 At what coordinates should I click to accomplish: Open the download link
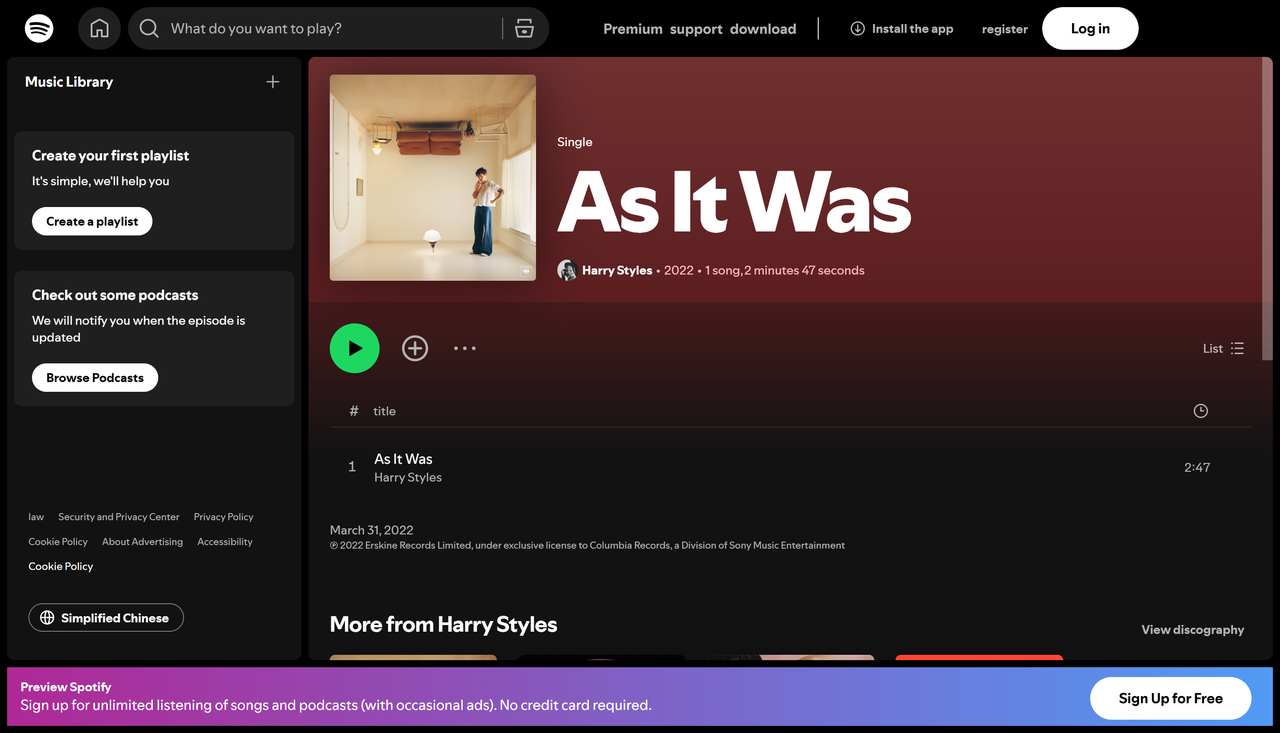[x=763, y=29]
